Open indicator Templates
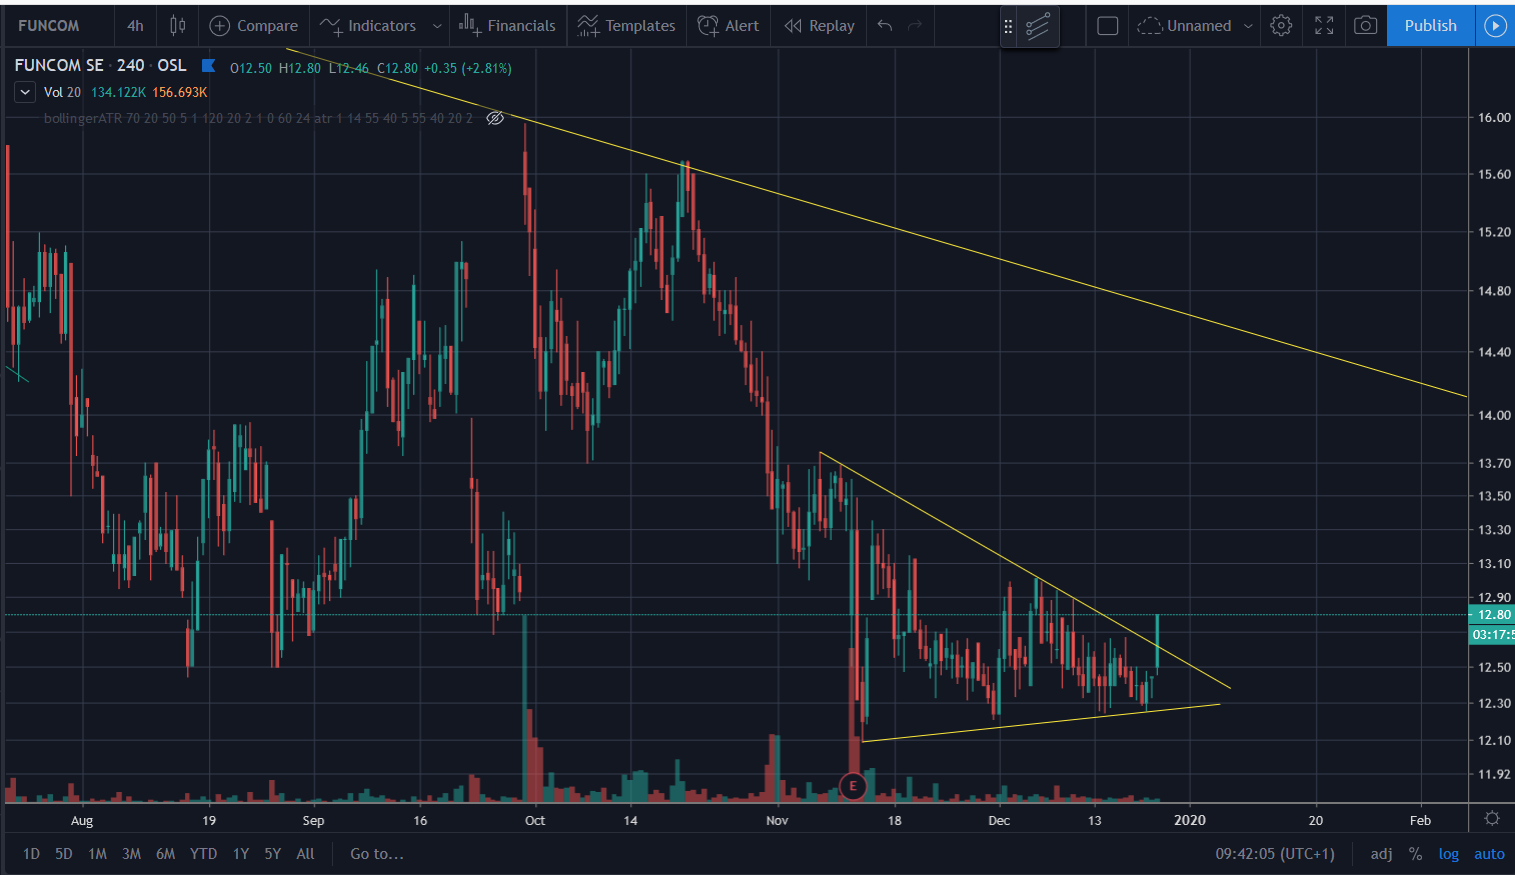Image resolution: width=1515 pixels, height=875 pixels. [x=627, y=25]
